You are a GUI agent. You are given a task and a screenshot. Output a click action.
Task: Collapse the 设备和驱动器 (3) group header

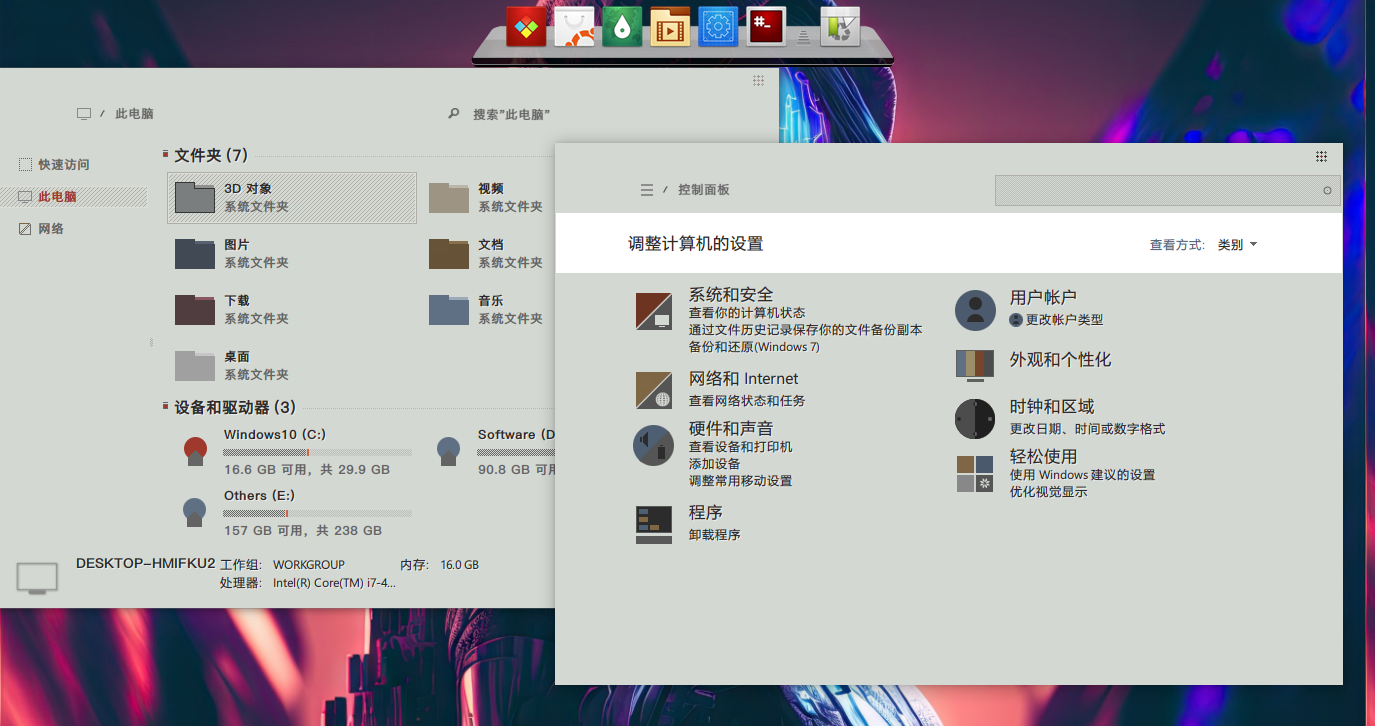[234, 407]
